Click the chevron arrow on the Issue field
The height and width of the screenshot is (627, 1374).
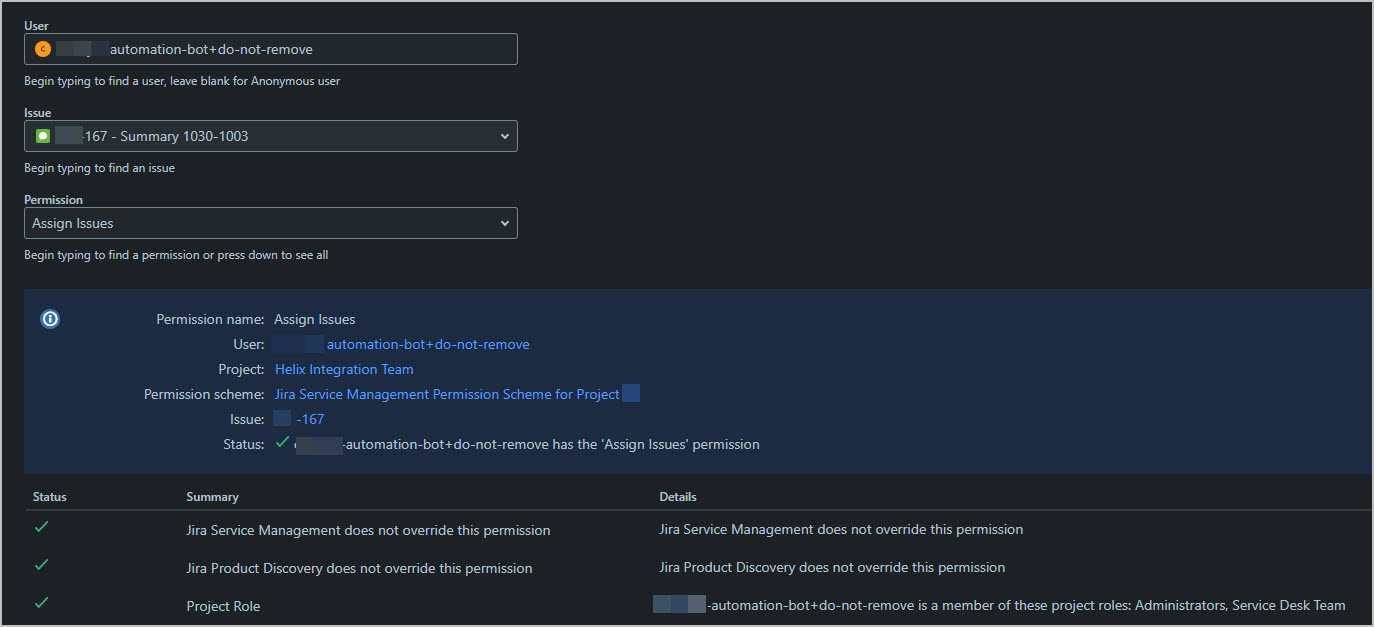coord(504,135)
